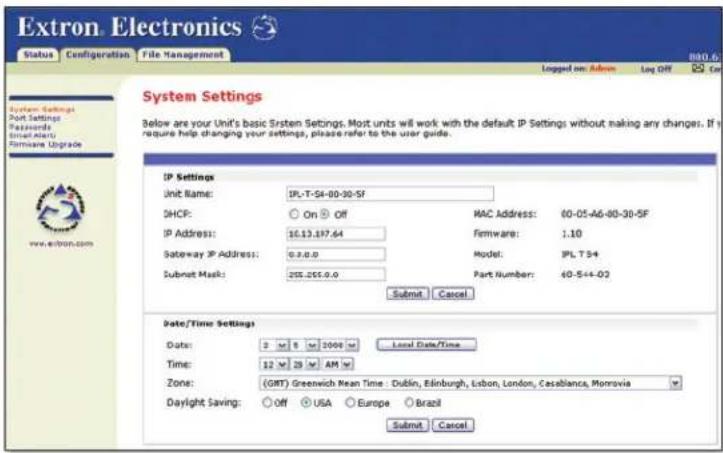Screen dimensions: 723x453
Task: Submit the Date/Time Settings form
Action: 408,425
